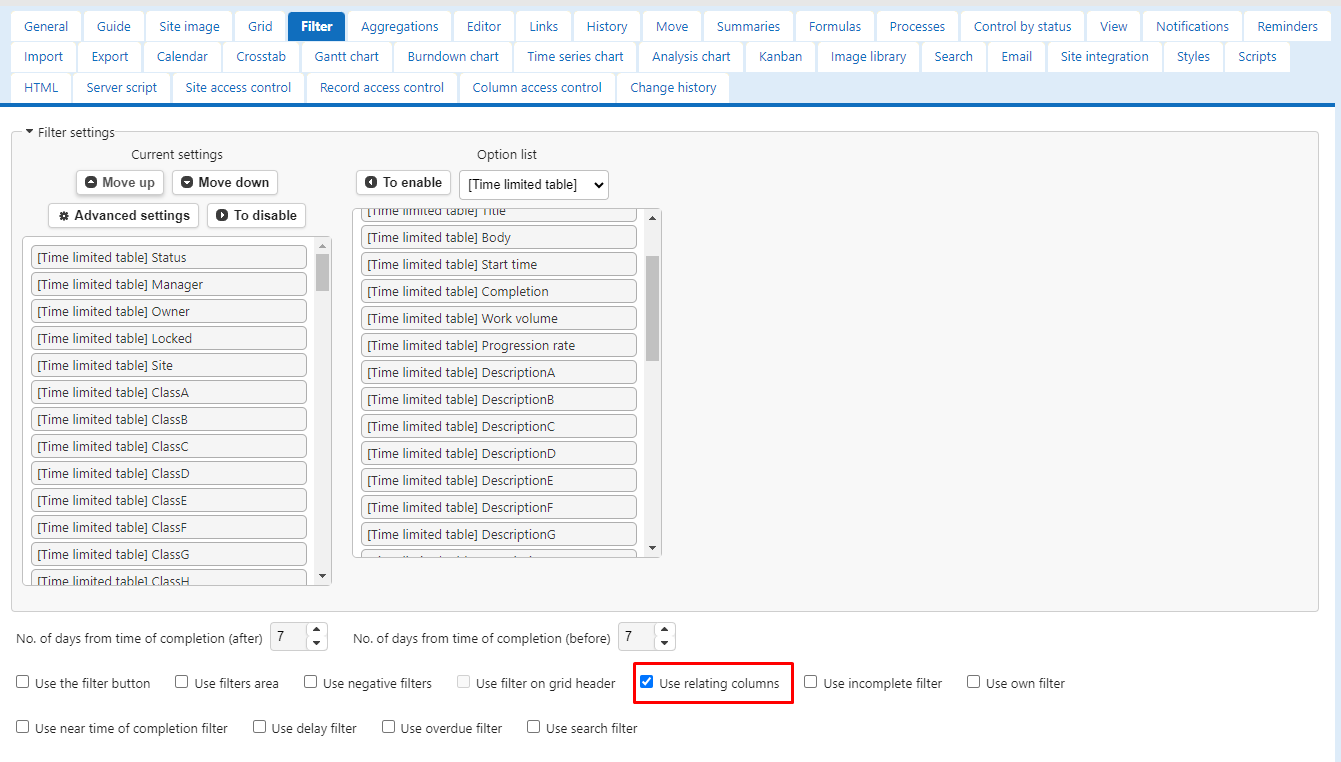Viewport: 1341px width, 762px height.
Task: Open the Notifications tab
Action: tap(1193, 26)
